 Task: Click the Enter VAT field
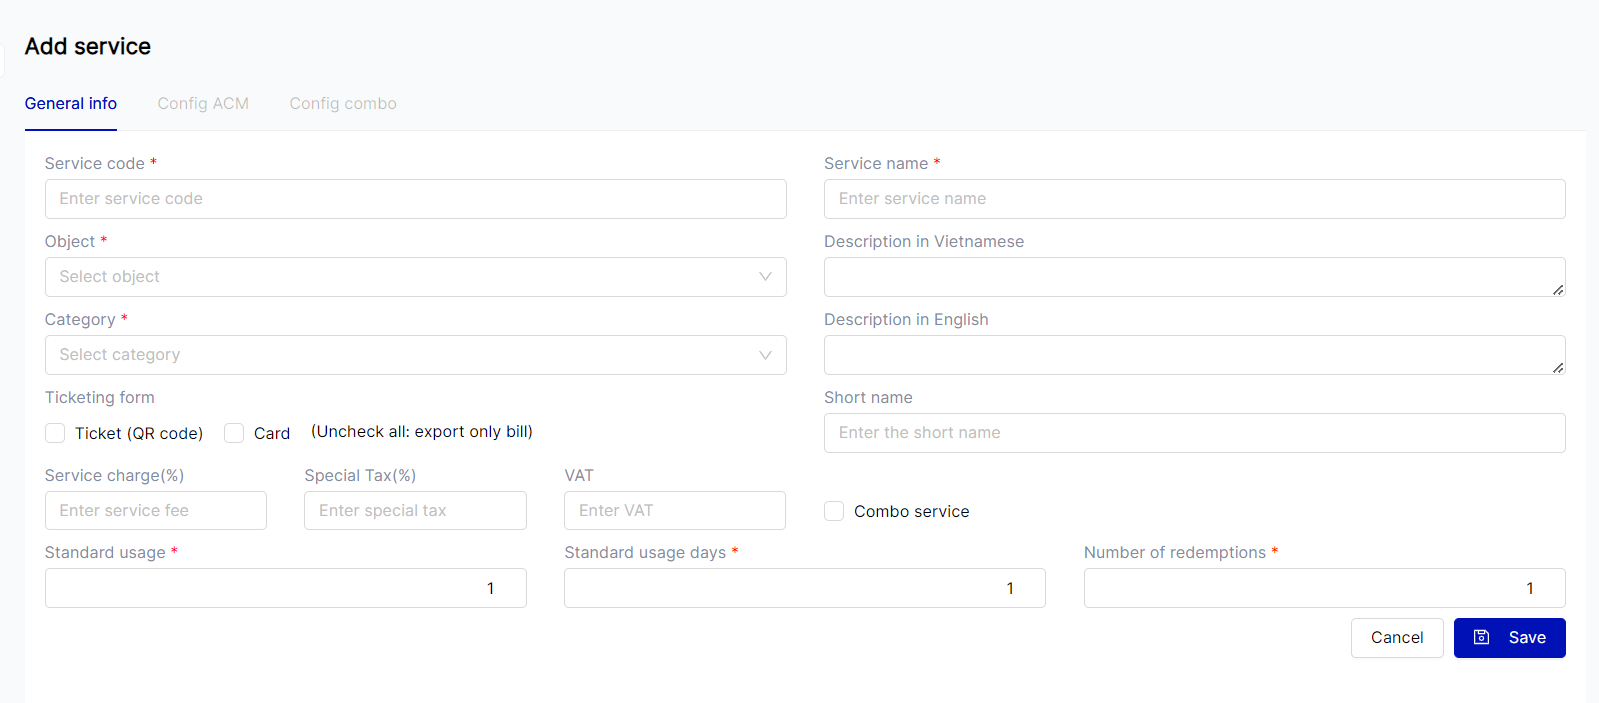[674, 511]
